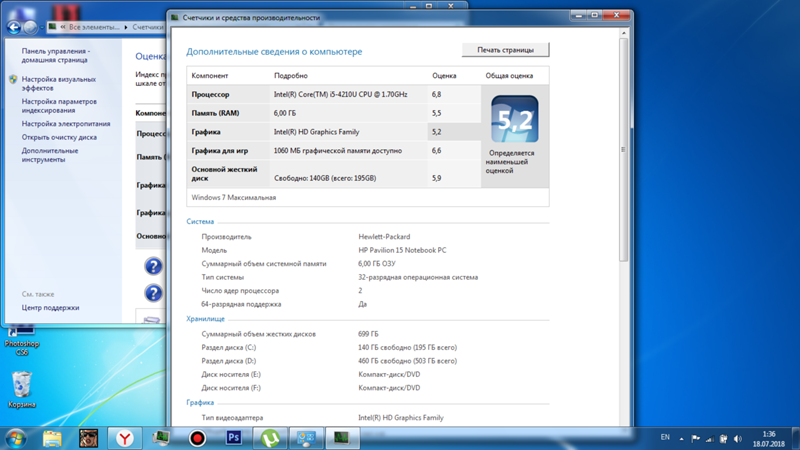Click the Основной жесткий диск label
Viewport: 800px width, 450px height.
click(224, 173)
